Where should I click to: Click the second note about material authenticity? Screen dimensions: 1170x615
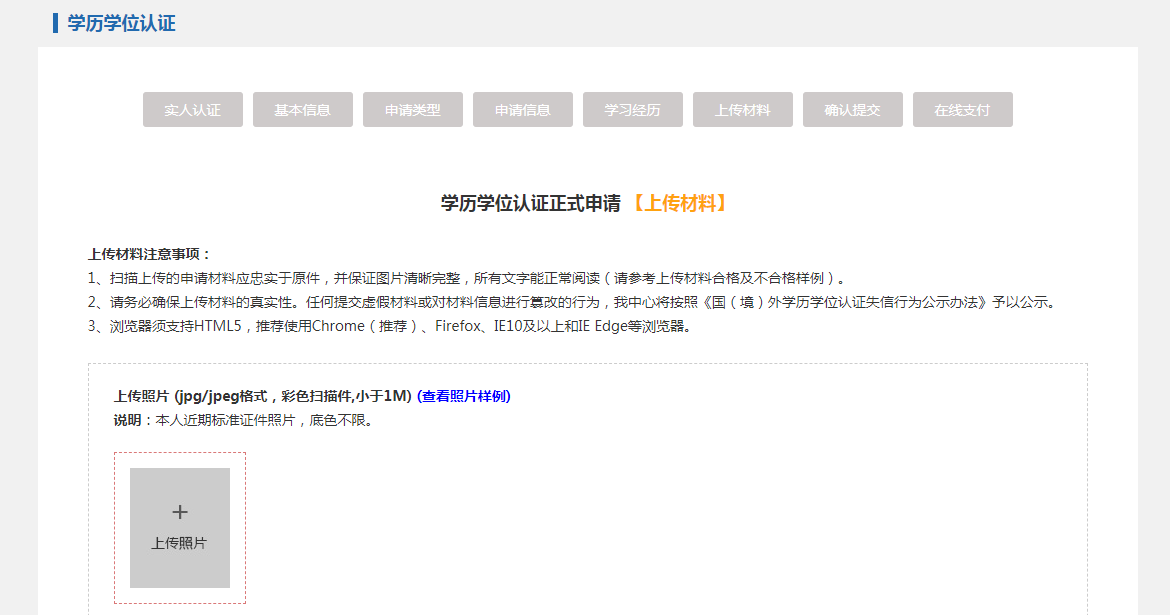(x=571, y=302)
